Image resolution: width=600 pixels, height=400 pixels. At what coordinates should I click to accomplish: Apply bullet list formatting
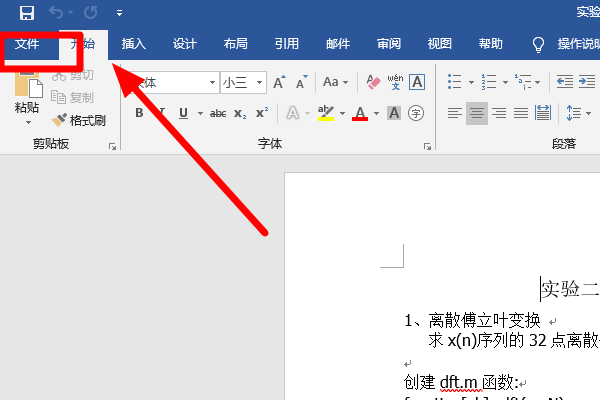pyautogui.click(x=455, y=82)
